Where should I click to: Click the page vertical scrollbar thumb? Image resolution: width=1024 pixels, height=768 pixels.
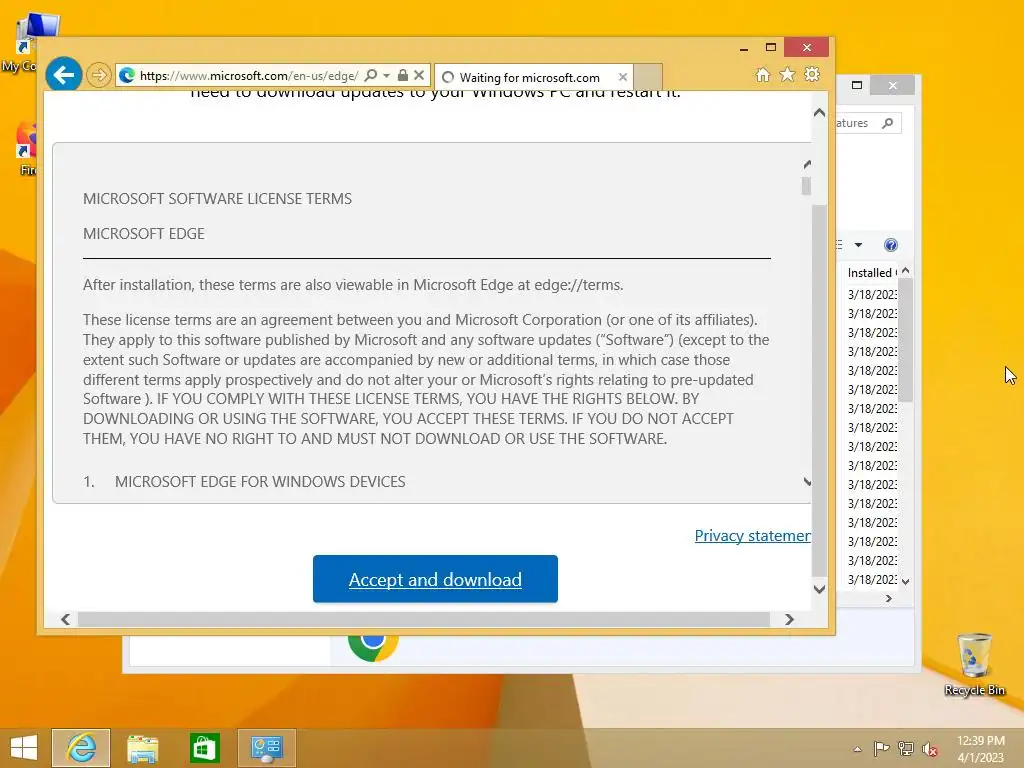819,391
